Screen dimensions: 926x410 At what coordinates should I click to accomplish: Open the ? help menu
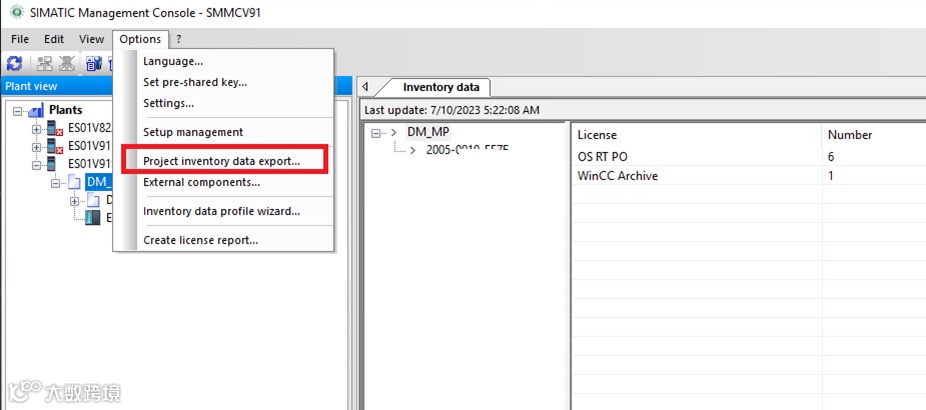pyautogui.click(x=178, y=39)
